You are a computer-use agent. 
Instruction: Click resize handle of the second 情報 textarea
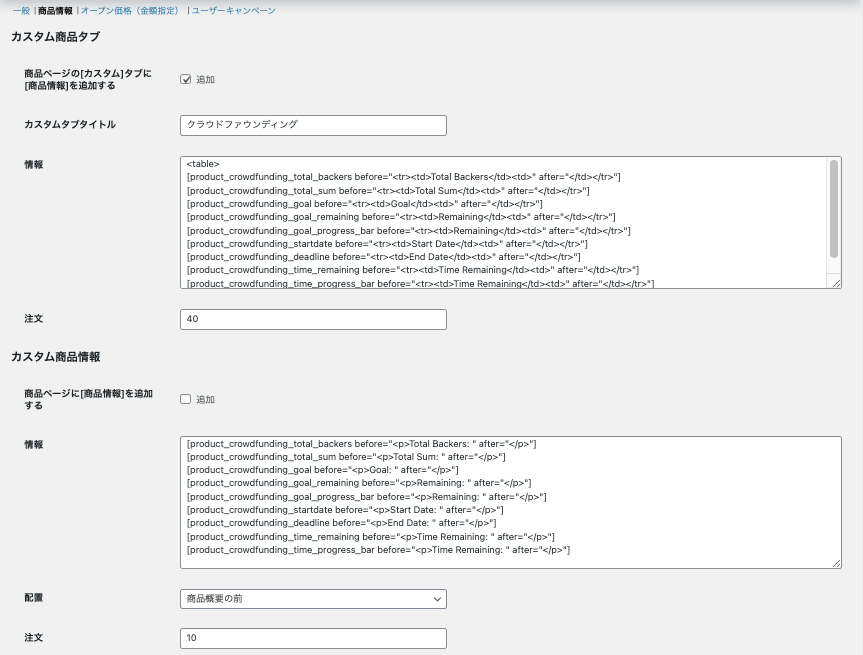point(836,563)
